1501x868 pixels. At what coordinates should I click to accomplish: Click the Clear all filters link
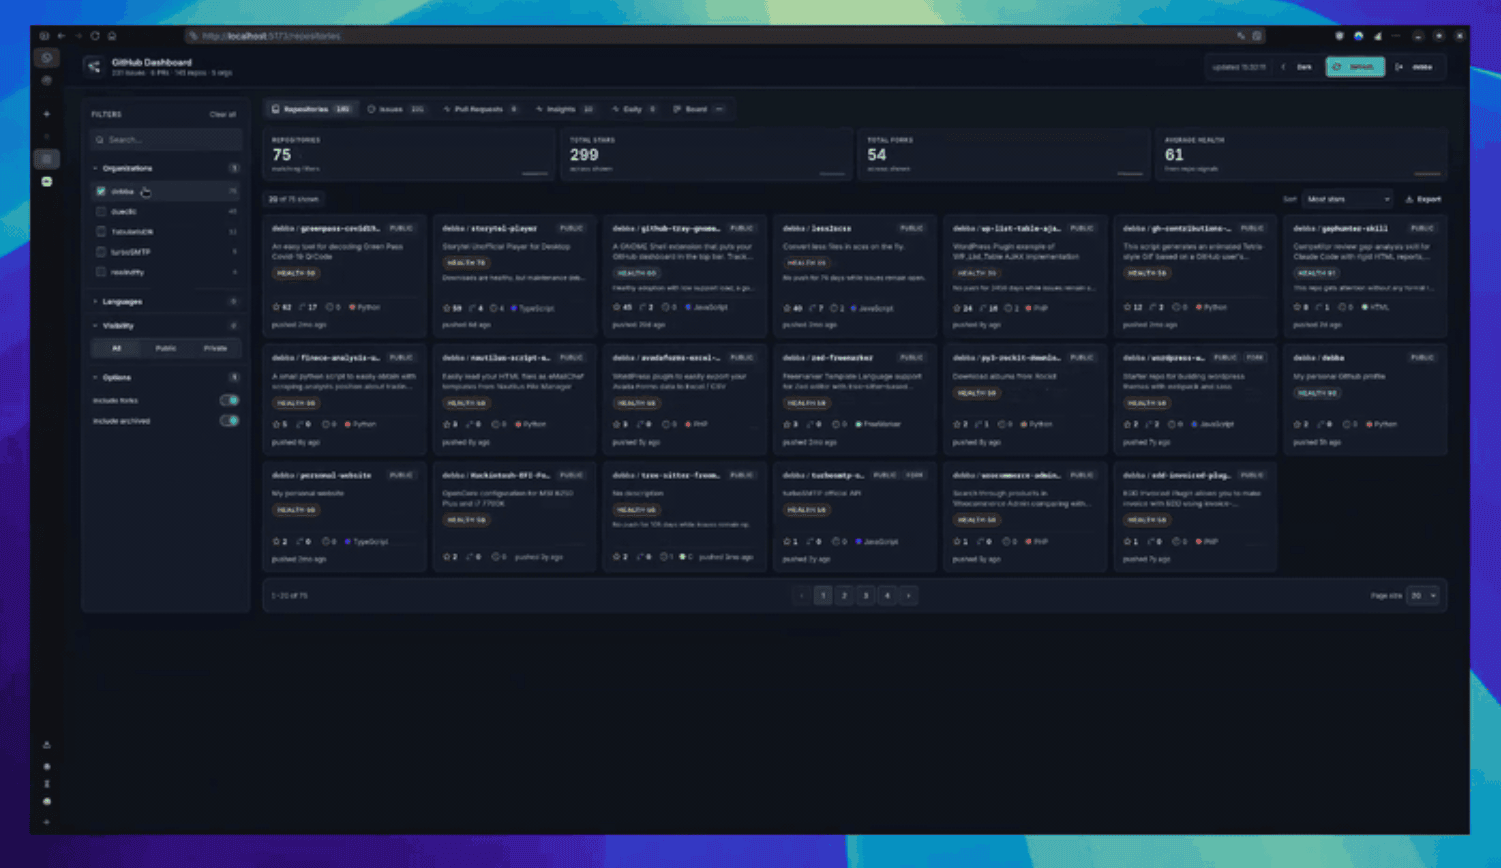coord(223,114)
